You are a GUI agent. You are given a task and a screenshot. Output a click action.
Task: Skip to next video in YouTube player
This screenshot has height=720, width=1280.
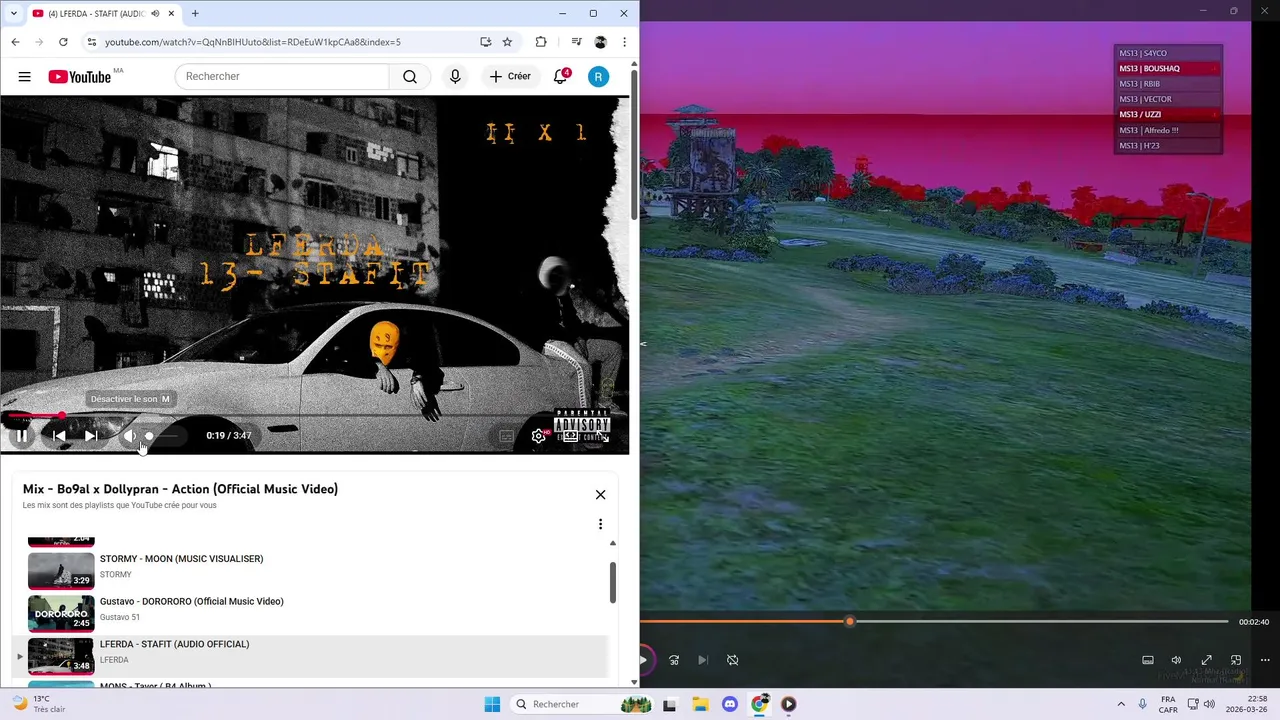click(91, 436)
